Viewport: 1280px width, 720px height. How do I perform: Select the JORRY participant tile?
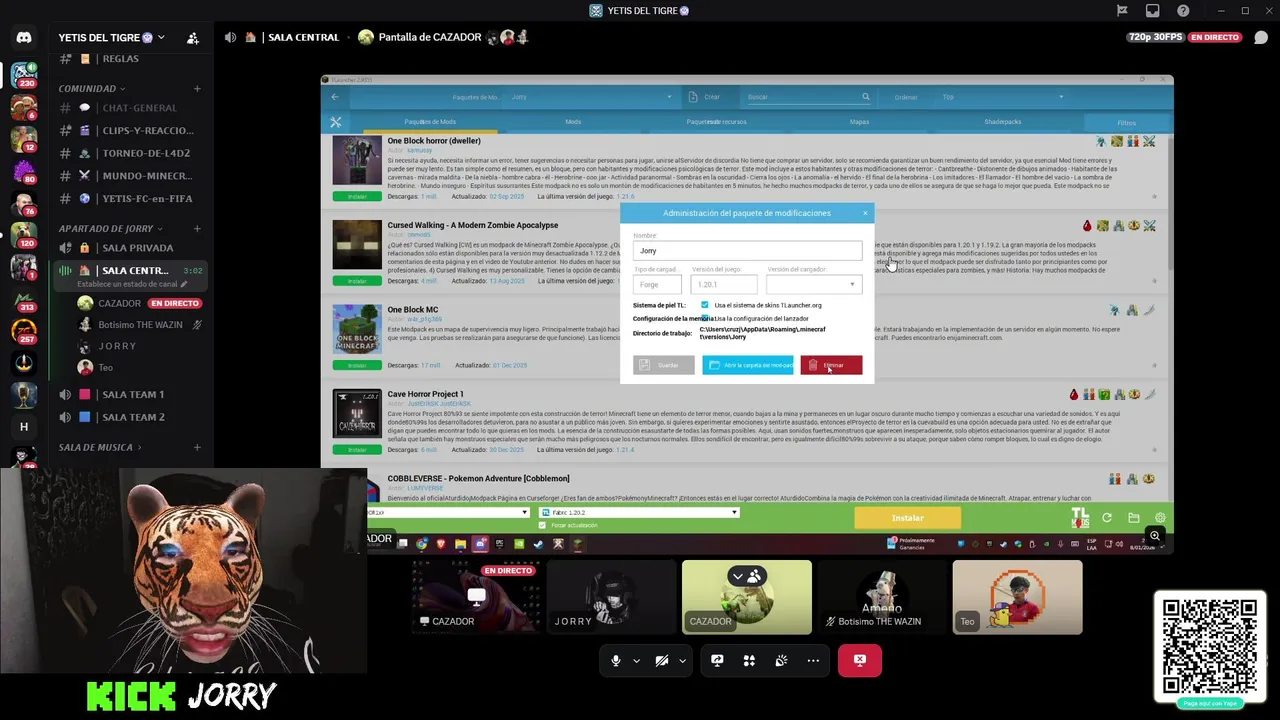(612, 597)
